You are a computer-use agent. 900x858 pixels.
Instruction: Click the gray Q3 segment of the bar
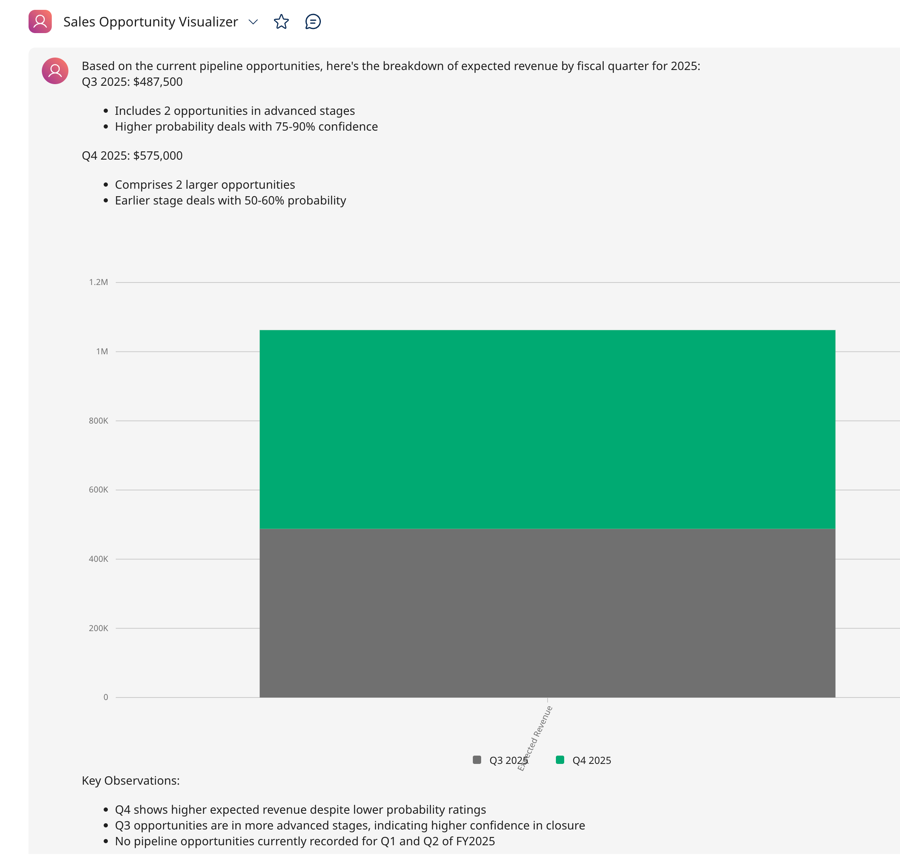tap(547, 610)
